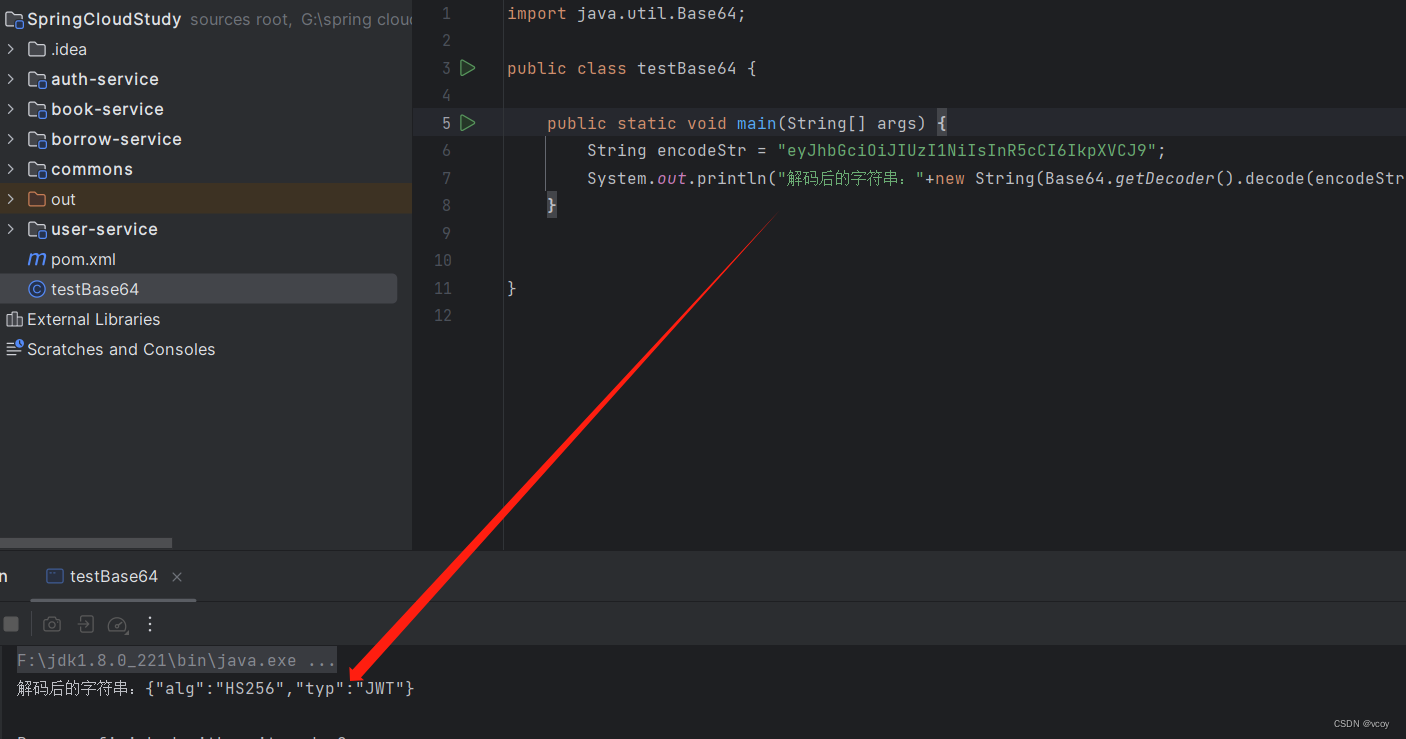Viewport: 1406px width, 739px height.
Task: Run the testBase64 class from line 3 gutter
Action: pos(467,68)
